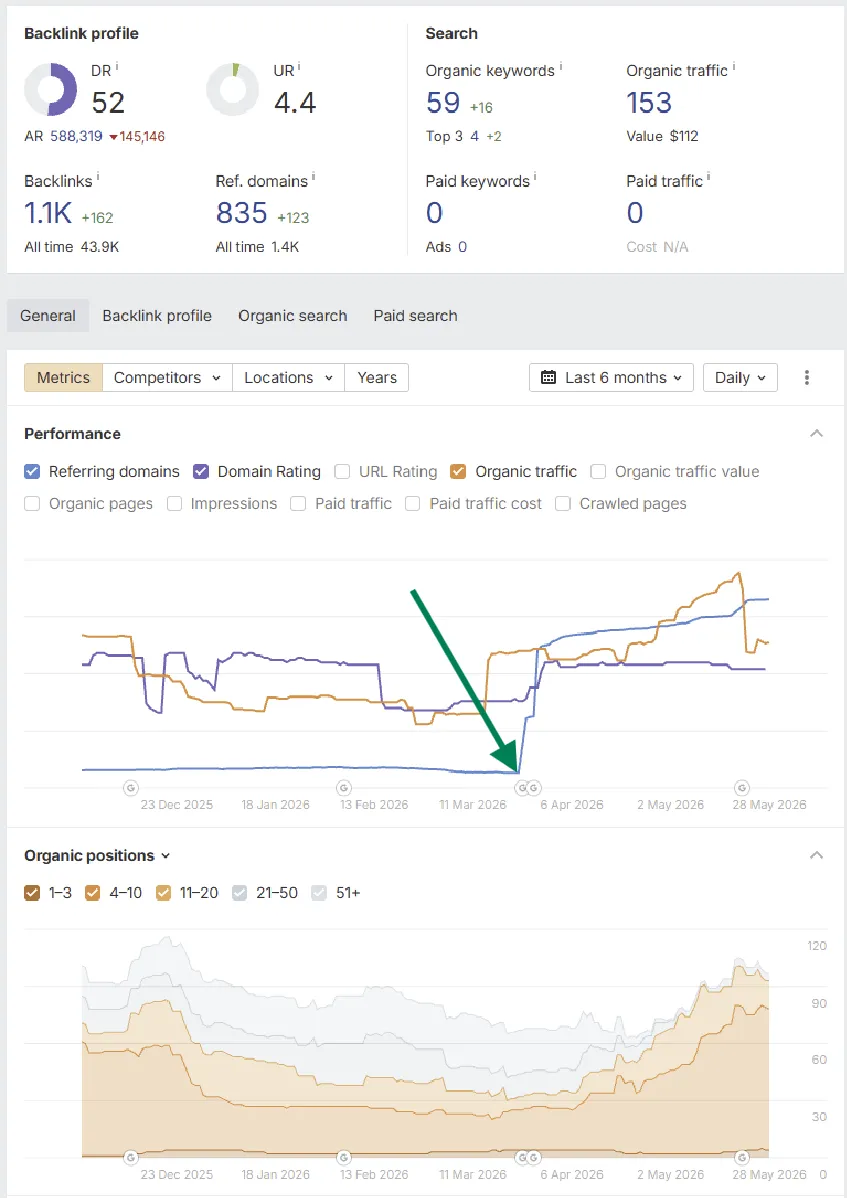Click the calendar icon in date range
847x1198 pixels.
point(548,377)
